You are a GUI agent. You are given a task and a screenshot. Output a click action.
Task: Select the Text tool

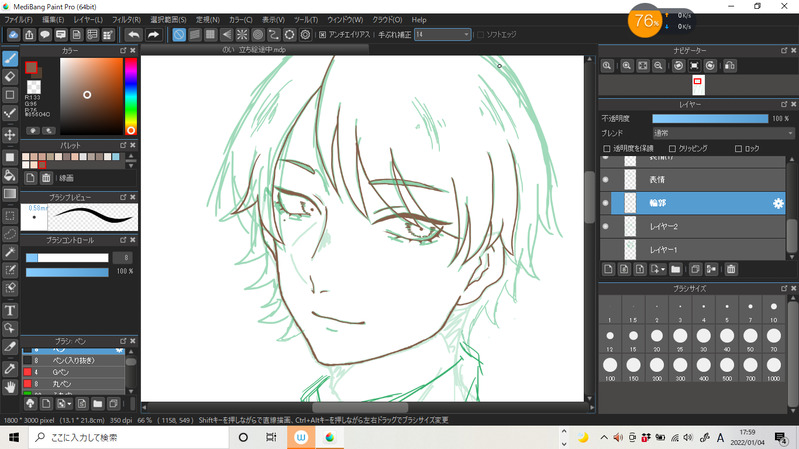10,310
